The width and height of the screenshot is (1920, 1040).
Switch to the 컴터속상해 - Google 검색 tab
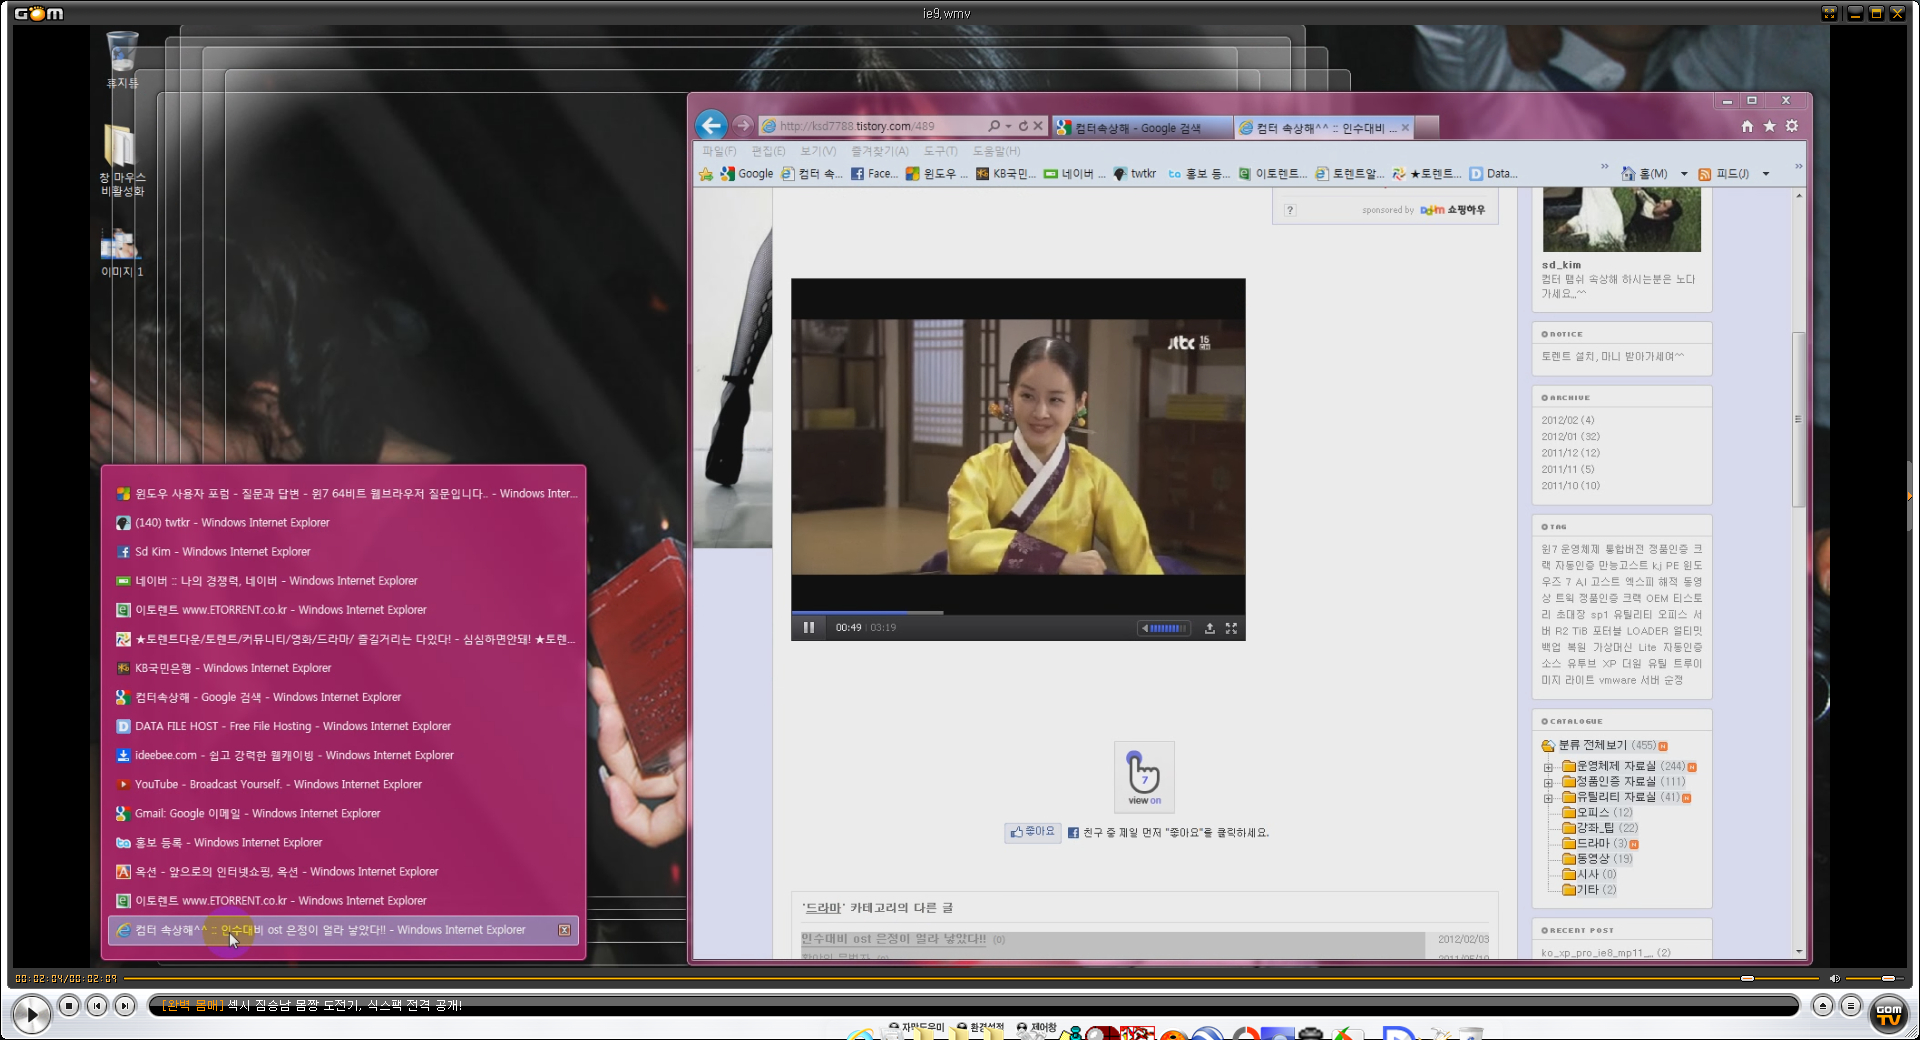[x=1141, y=128]
